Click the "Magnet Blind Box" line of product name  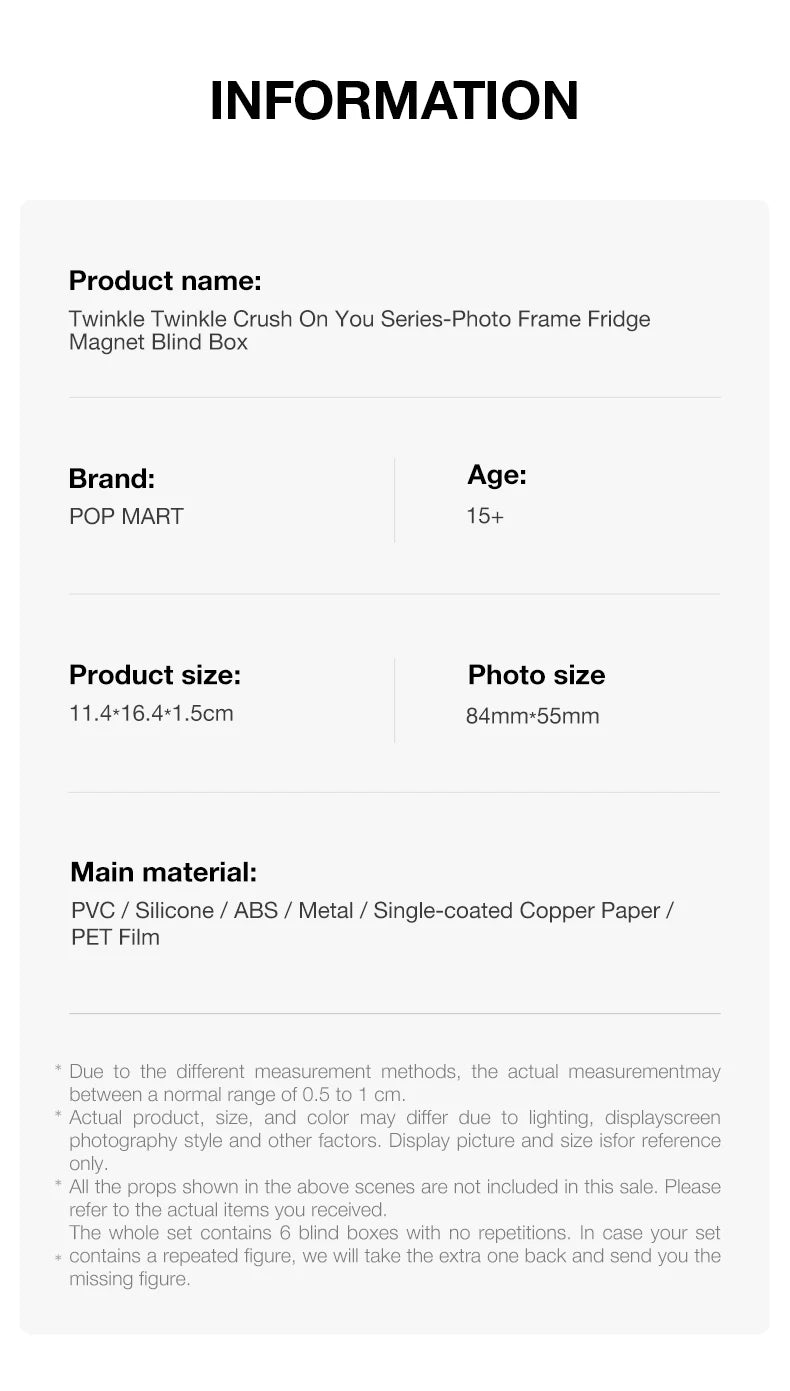[158, 342]
